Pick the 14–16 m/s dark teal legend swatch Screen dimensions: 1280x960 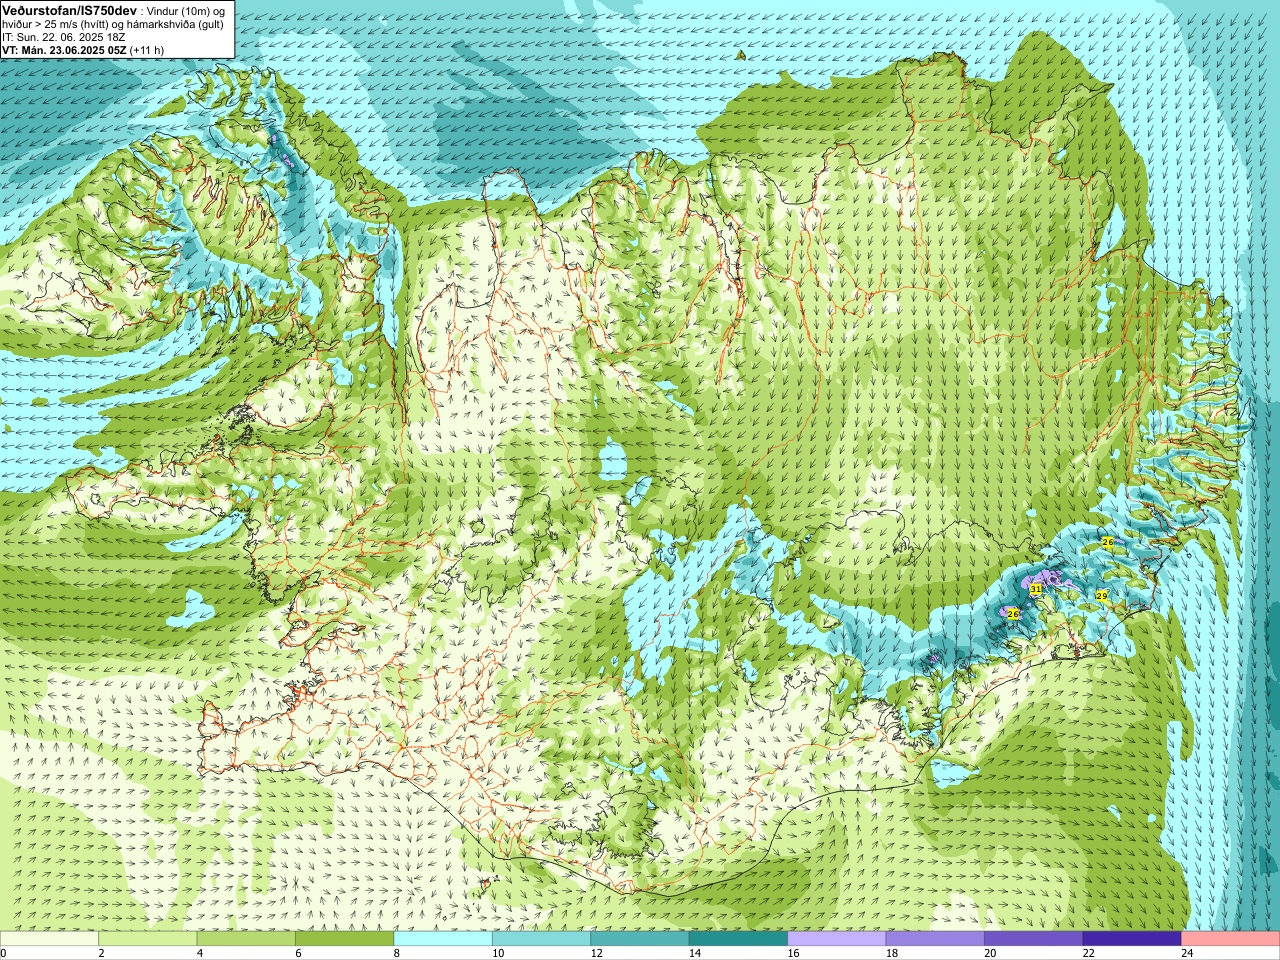pyautogui.click(x=738, y=939)
